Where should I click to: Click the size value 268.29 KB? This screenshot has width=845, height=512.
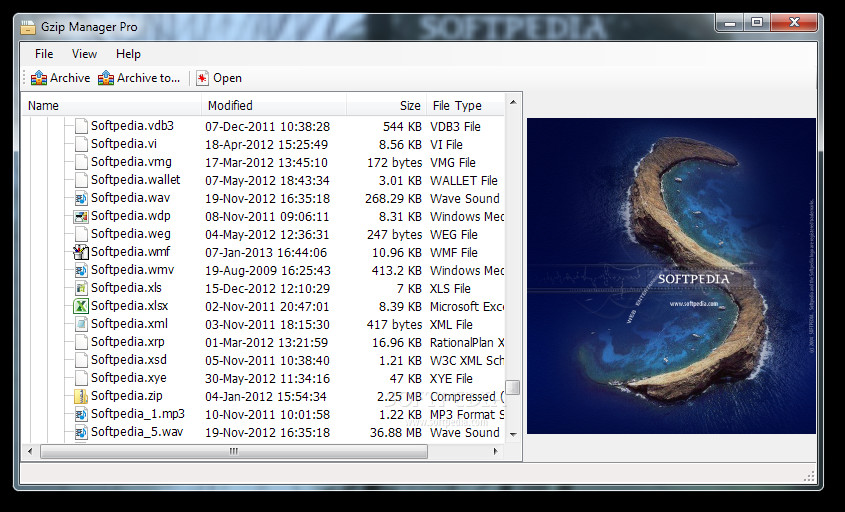pyautogui.click(x=393, y=199)
